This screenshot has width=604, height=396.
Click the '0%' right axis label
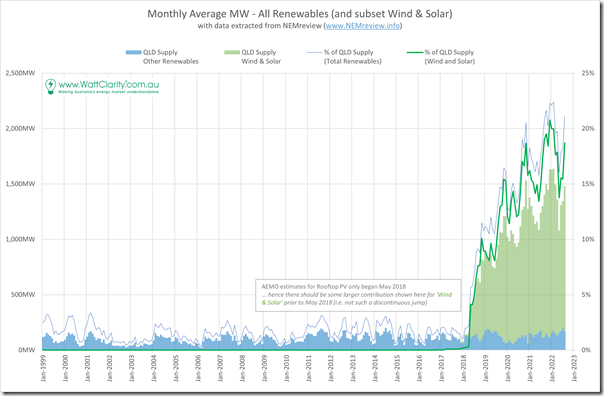coord(586,350)
